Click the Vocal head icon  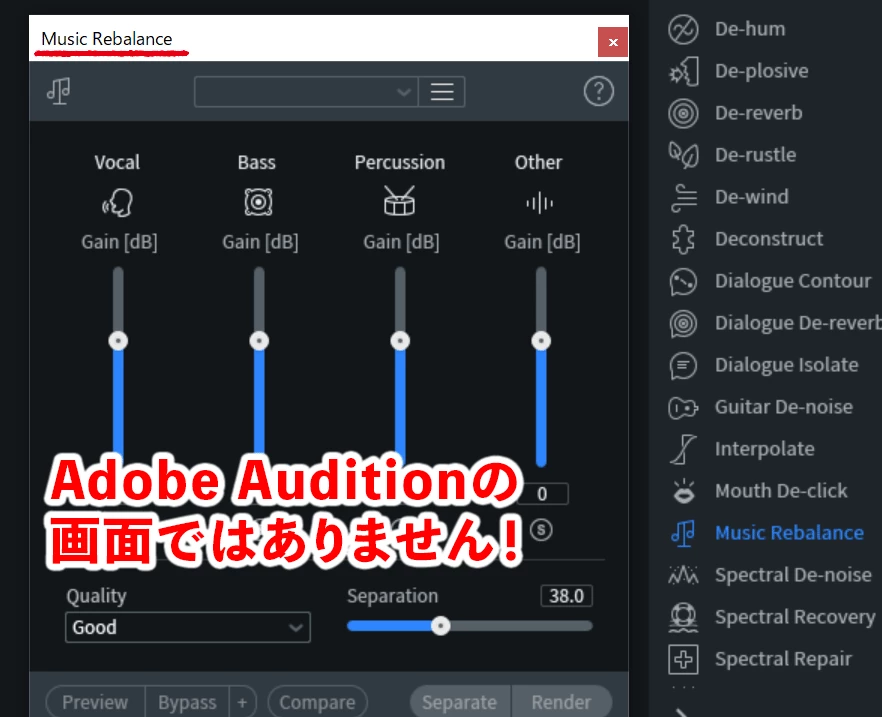117,202
